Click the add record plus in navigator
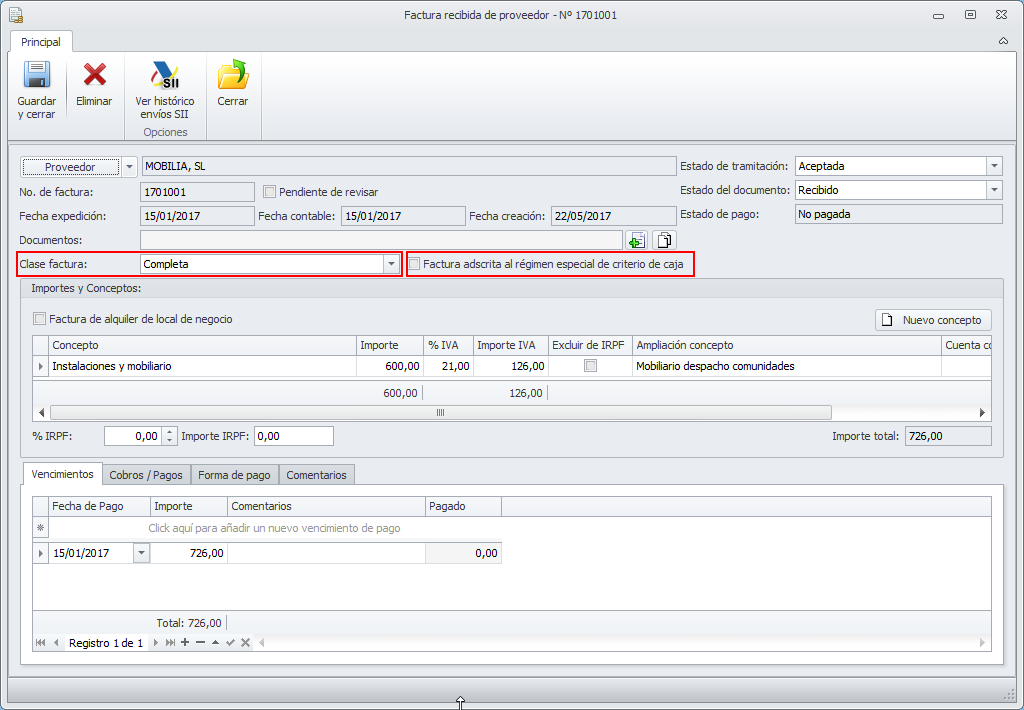 coord(185,642)
